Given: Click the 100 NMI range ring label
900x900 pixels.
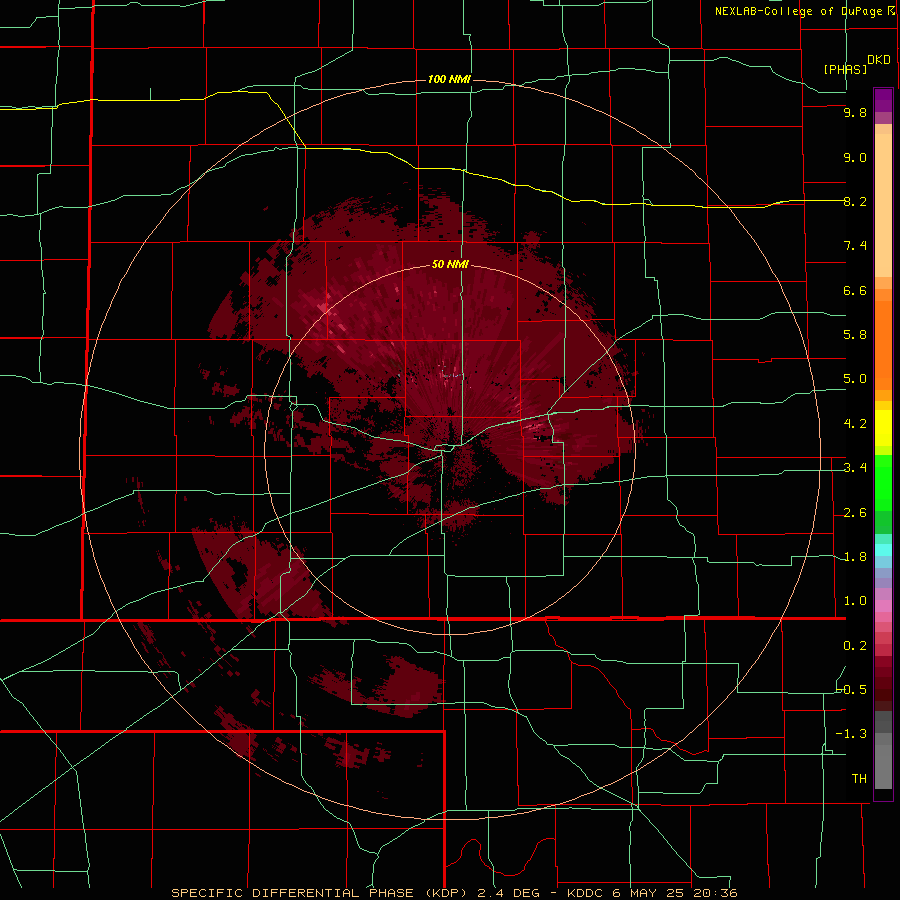Looking at the screenshot, I should point(449,79).
